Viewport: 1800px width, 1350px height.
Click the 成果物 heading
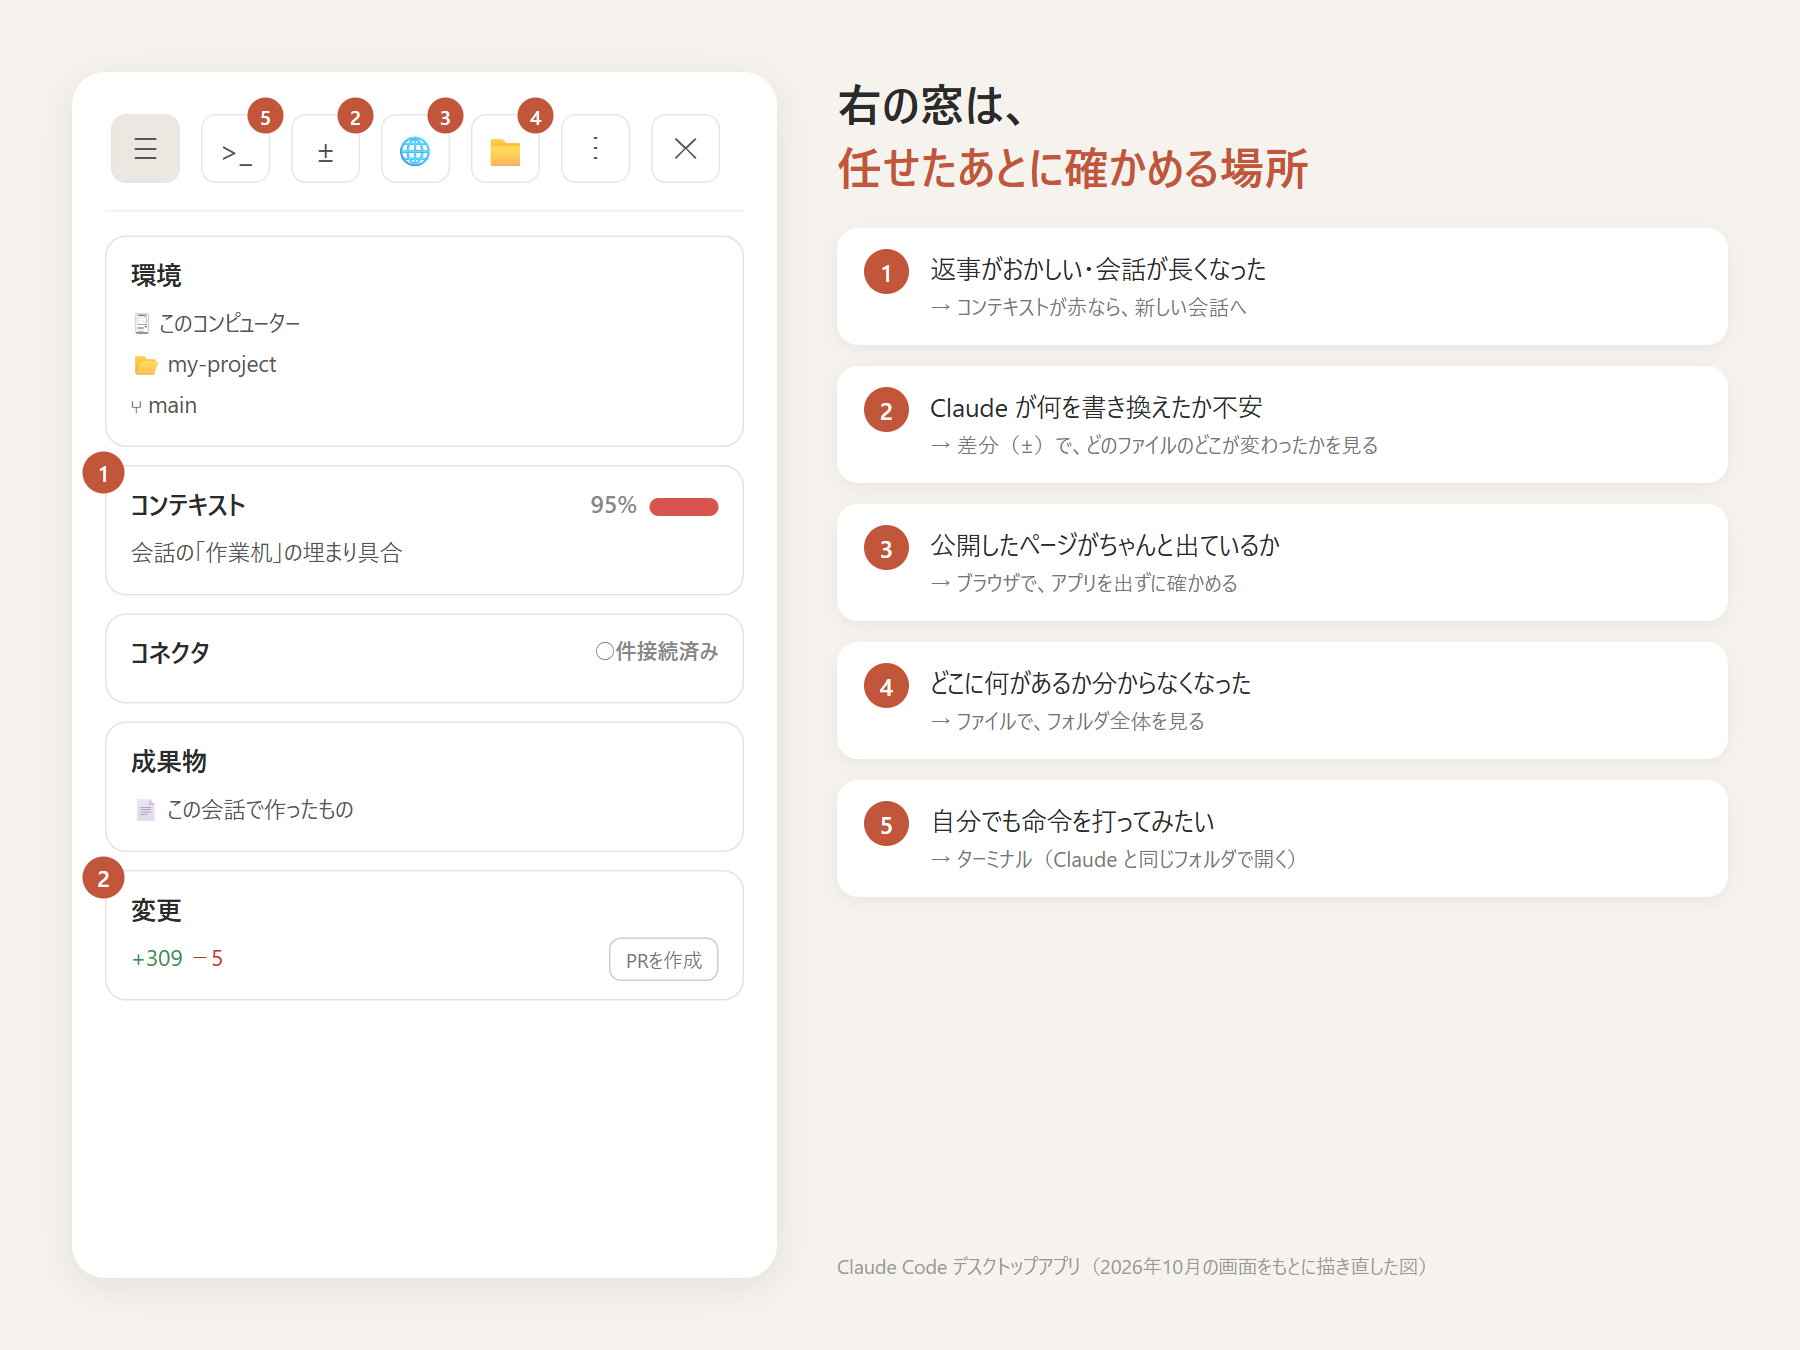tap(169, 762)
